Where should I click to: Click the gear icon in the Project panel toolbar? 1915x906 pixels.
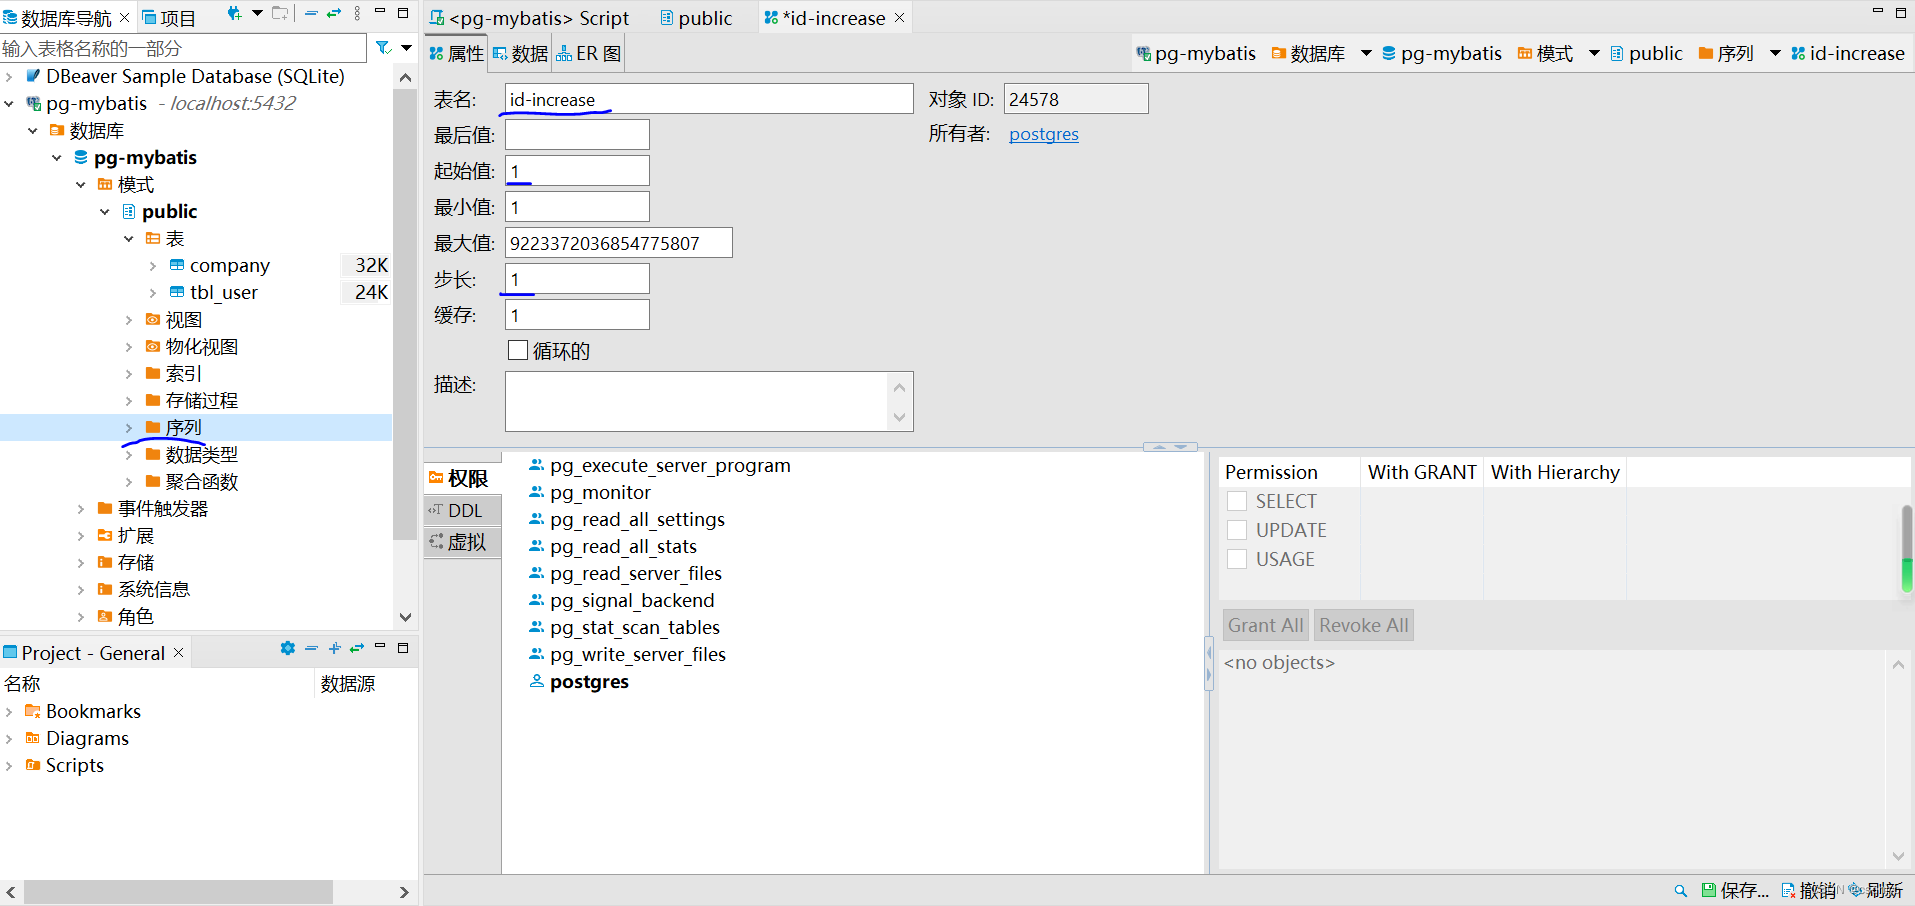[x=288, y=648]
